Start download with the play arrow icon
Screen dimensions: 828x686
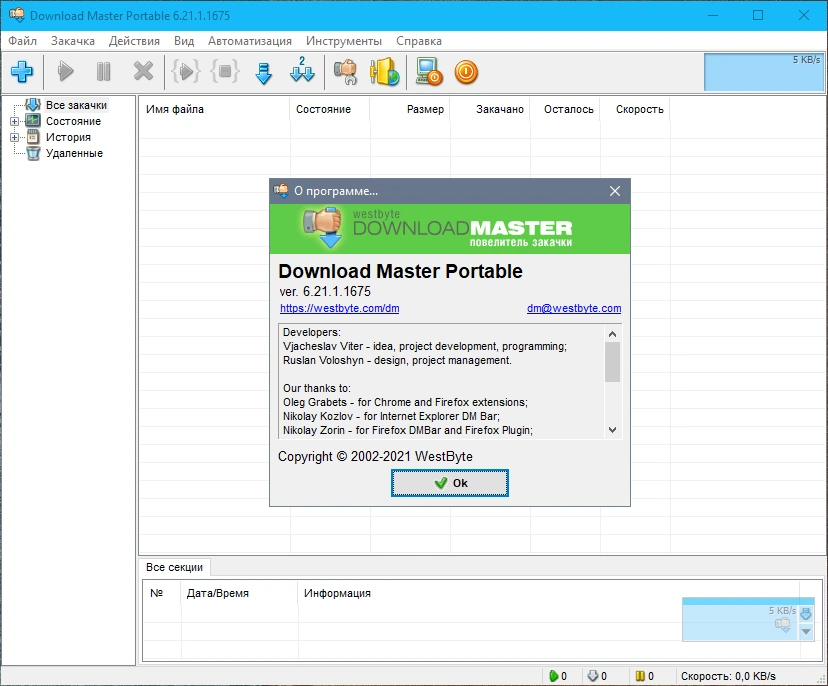tap(65, 71)
